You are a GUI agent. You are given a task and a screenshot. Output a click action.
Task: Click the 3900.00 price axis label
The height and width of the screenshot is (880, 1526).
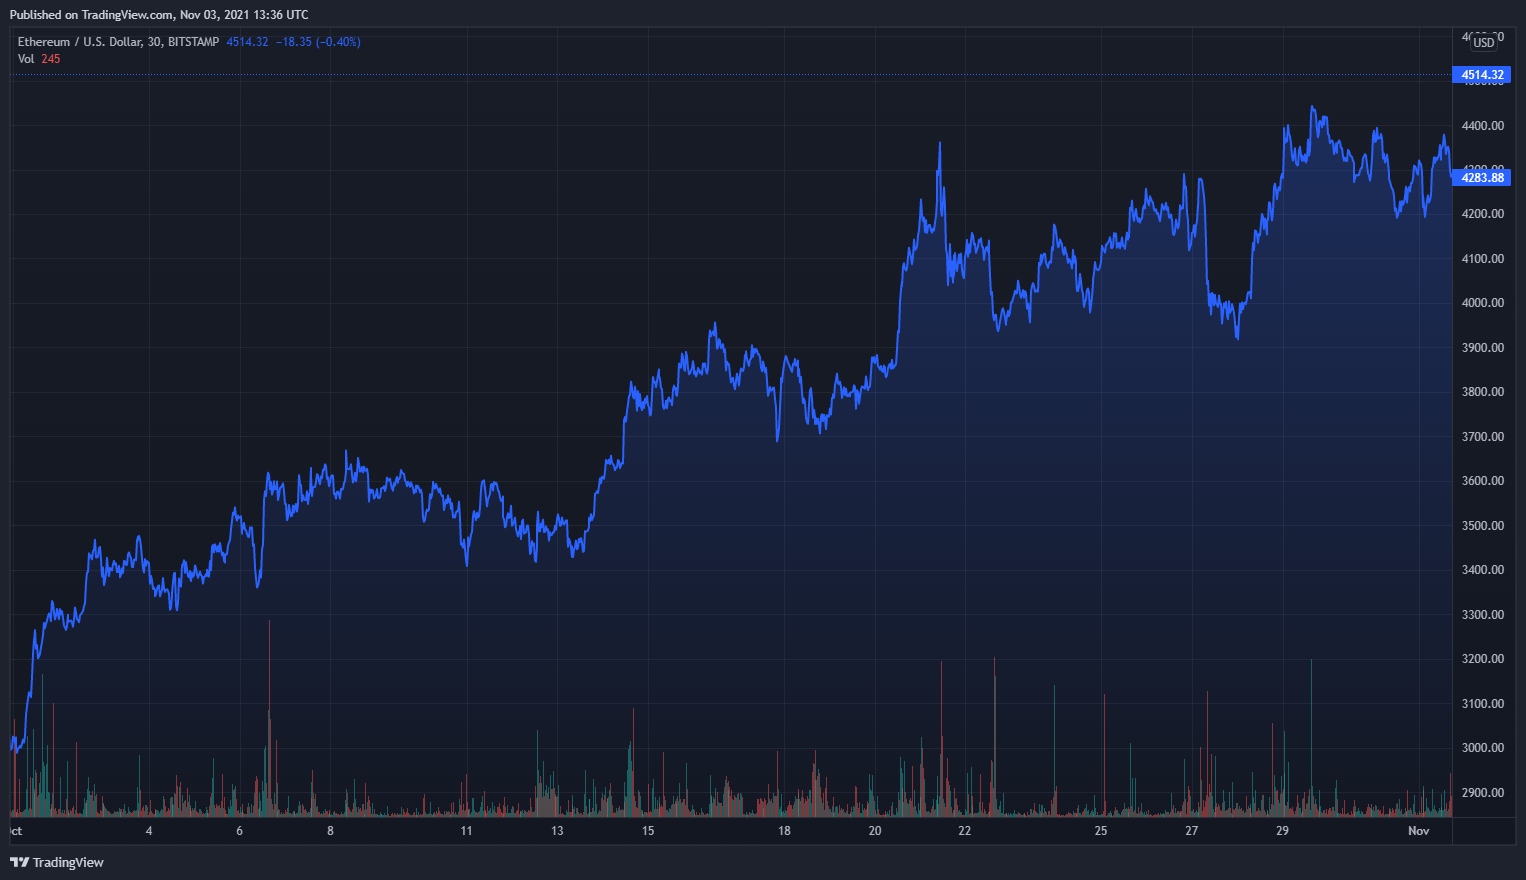(x=1483, y=348)
